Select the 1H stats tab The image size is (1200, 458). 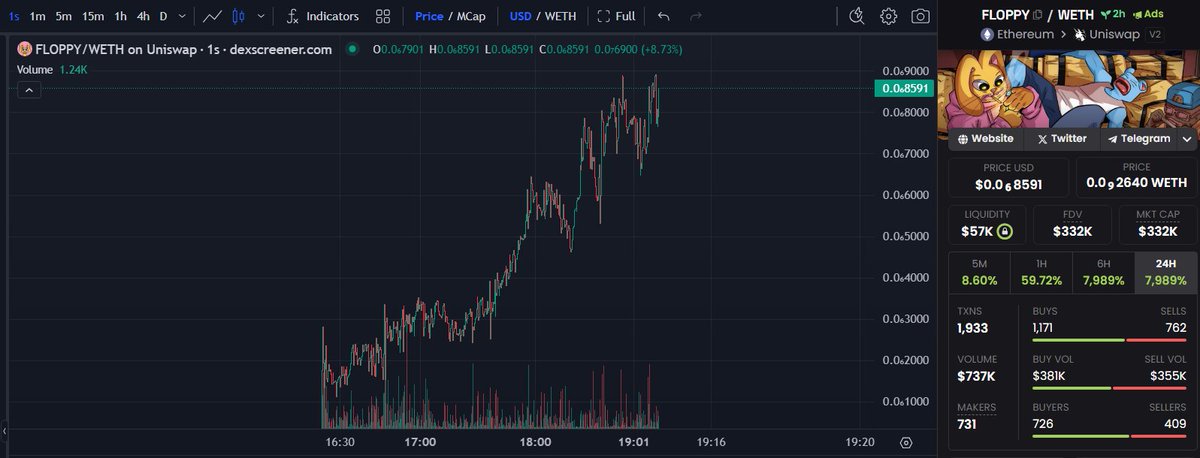1040,273
